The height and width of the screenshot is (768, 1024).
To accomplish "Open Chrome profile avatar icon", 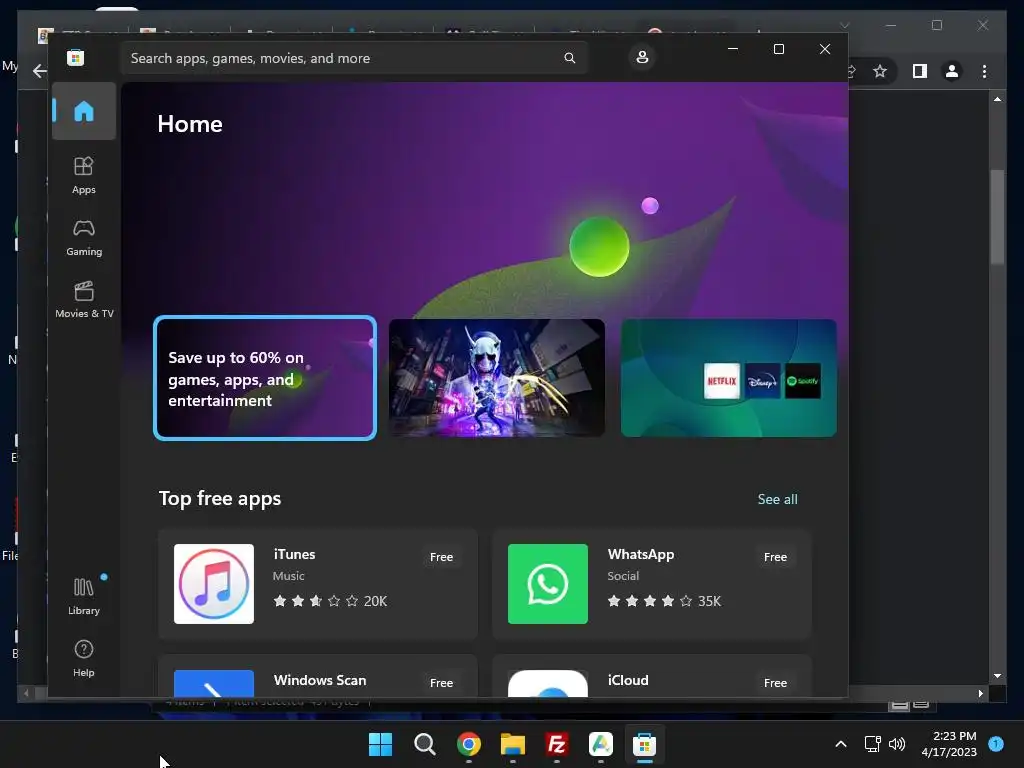I will click(x=952, y=71).
